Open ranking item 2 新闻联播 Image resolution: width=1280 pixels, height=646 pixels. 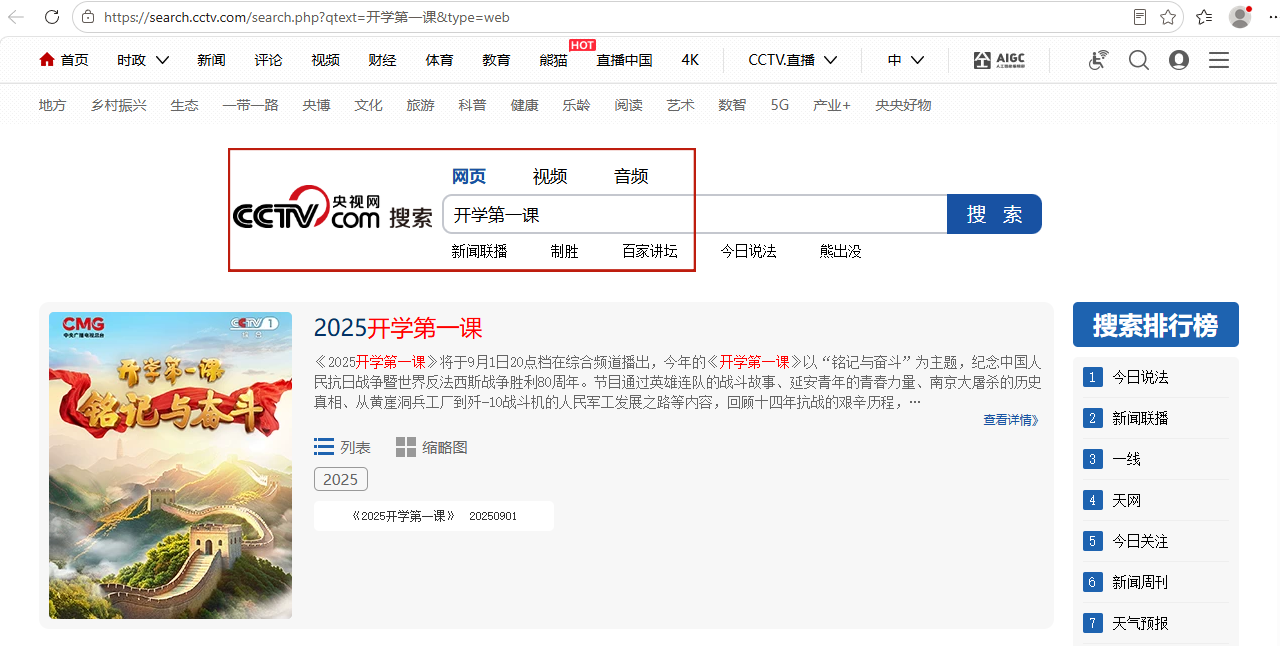click(x=1140, y=418)
